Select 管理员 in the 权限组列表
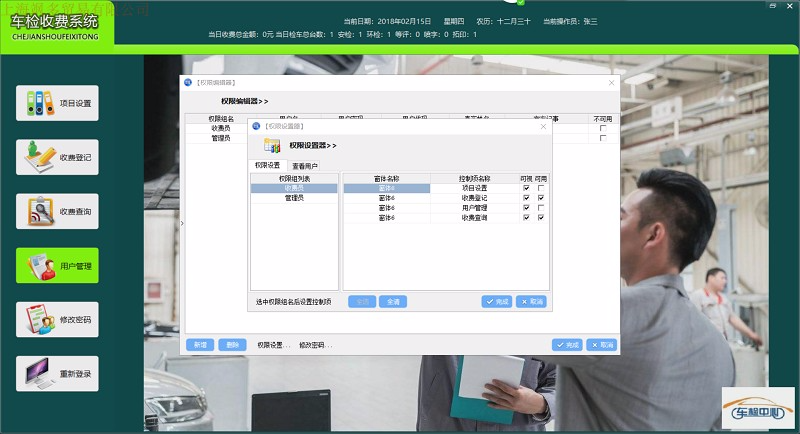Viewport: 800px width, 434px height. coord(295,198)
